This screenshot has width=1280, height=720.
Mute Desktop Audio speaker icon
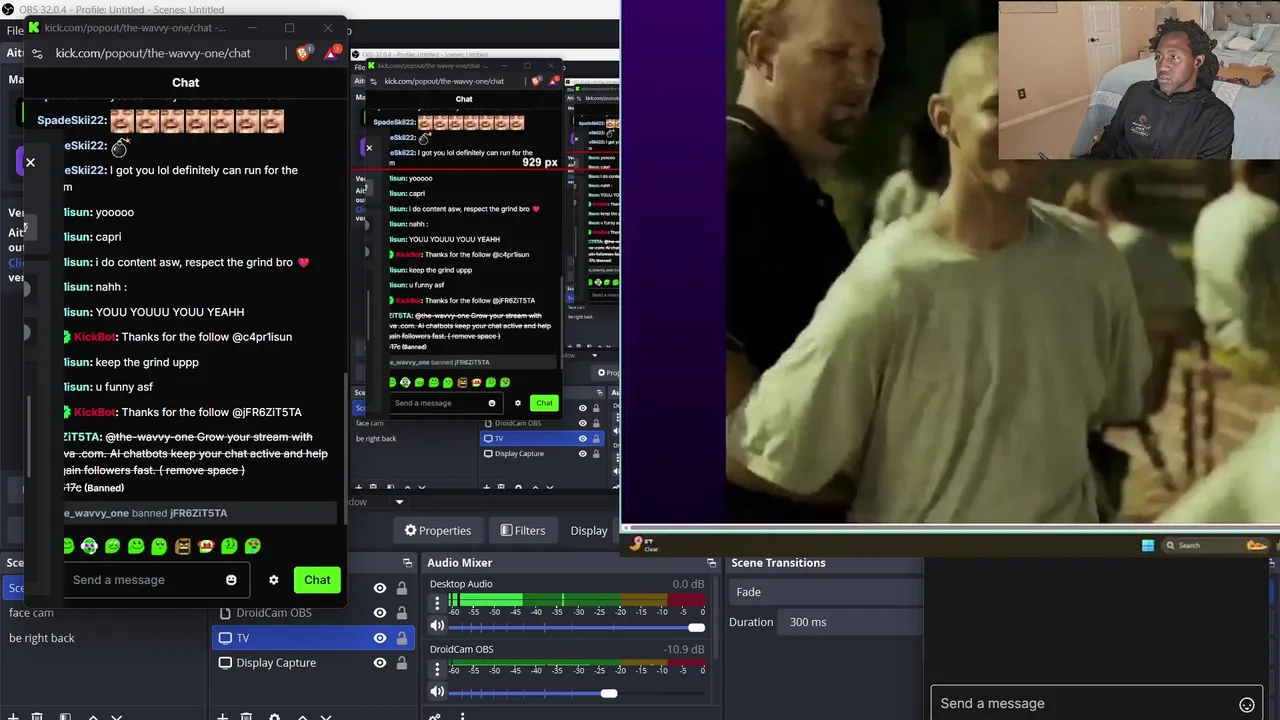click(437, 626)
